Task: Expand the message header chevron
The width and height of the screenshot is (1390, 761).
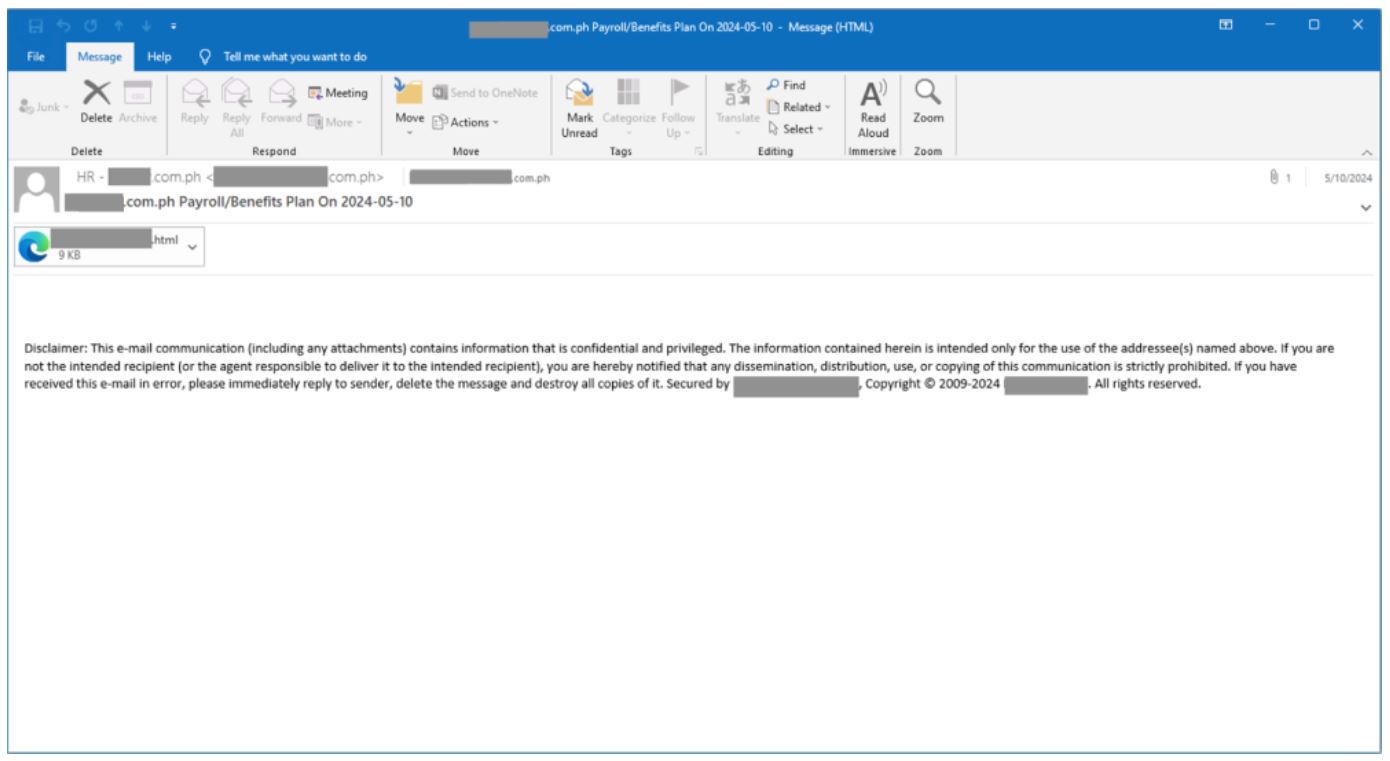Action: coord(1366,208)
